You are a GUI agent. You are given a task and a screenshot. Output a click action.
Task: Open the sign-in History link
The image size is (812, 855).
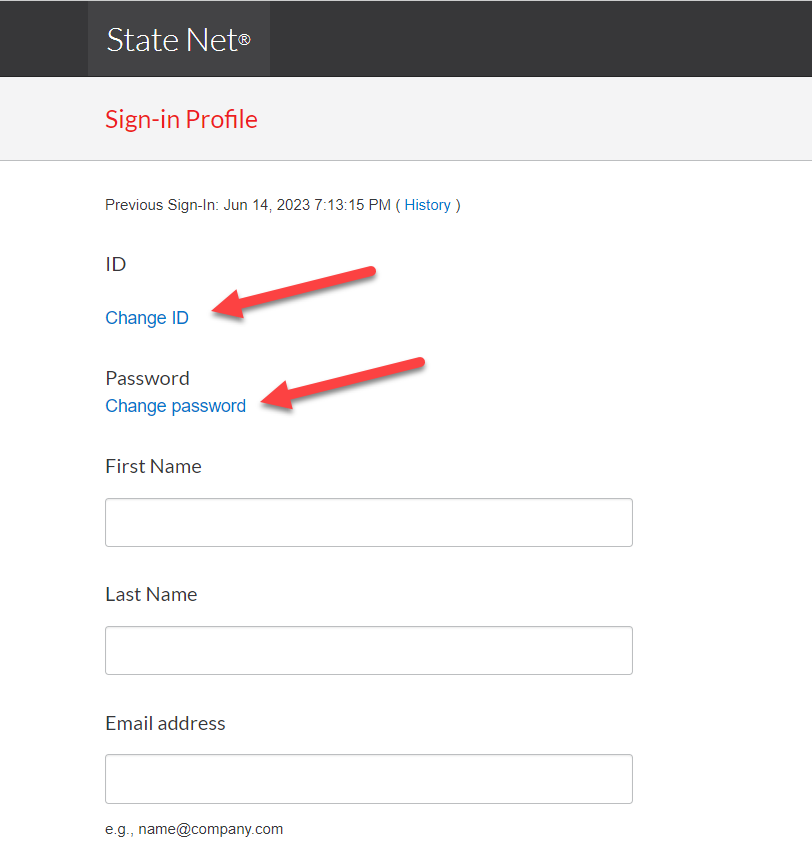[427, 205]
